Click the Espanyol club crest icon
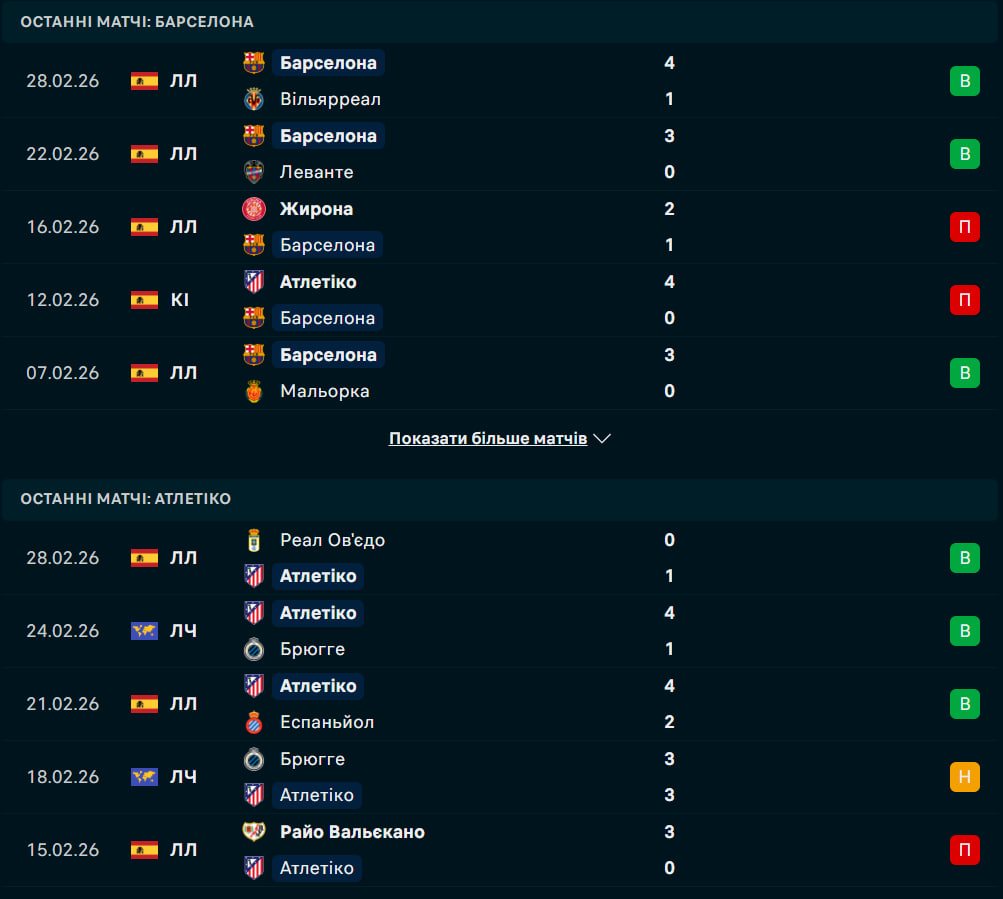This screenshot has width=1003, height=899. click(x=254, y=722)
